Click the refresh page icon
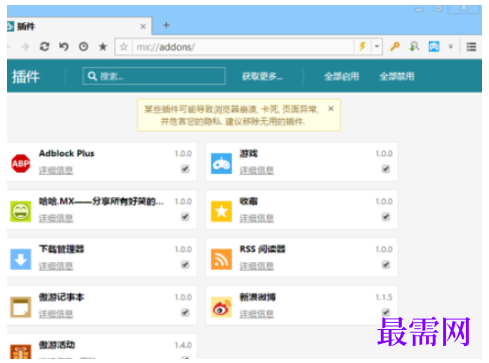Screen dimensions: 489x363 [x=45, y=46]
